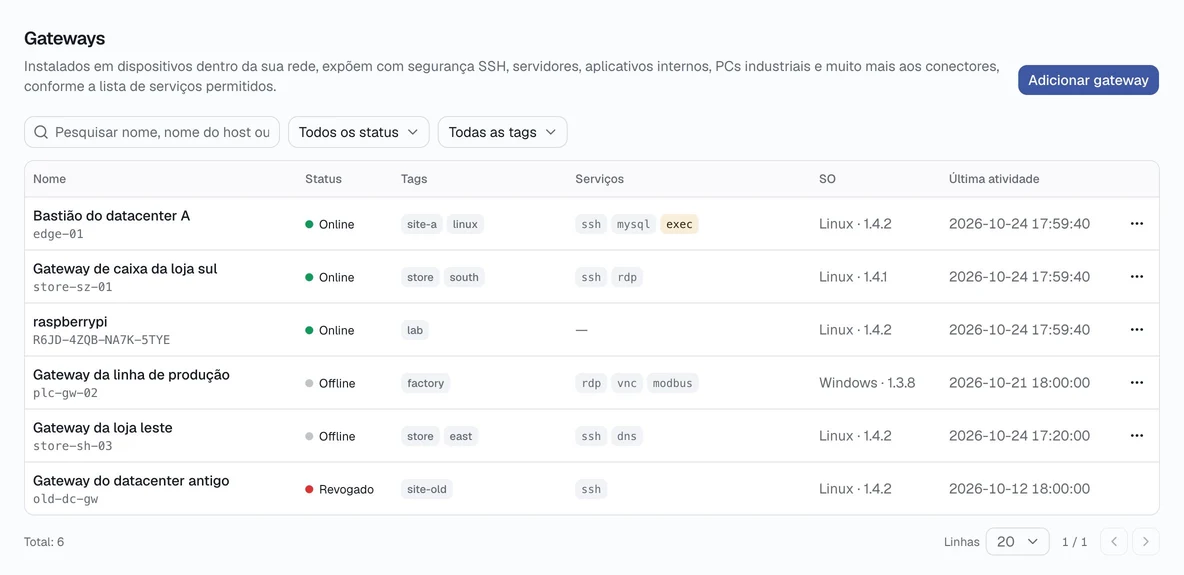The image size is (1184, 575).
Task: Open actions menu for Gateway de caixa da loja sul
Action: 1136,277
